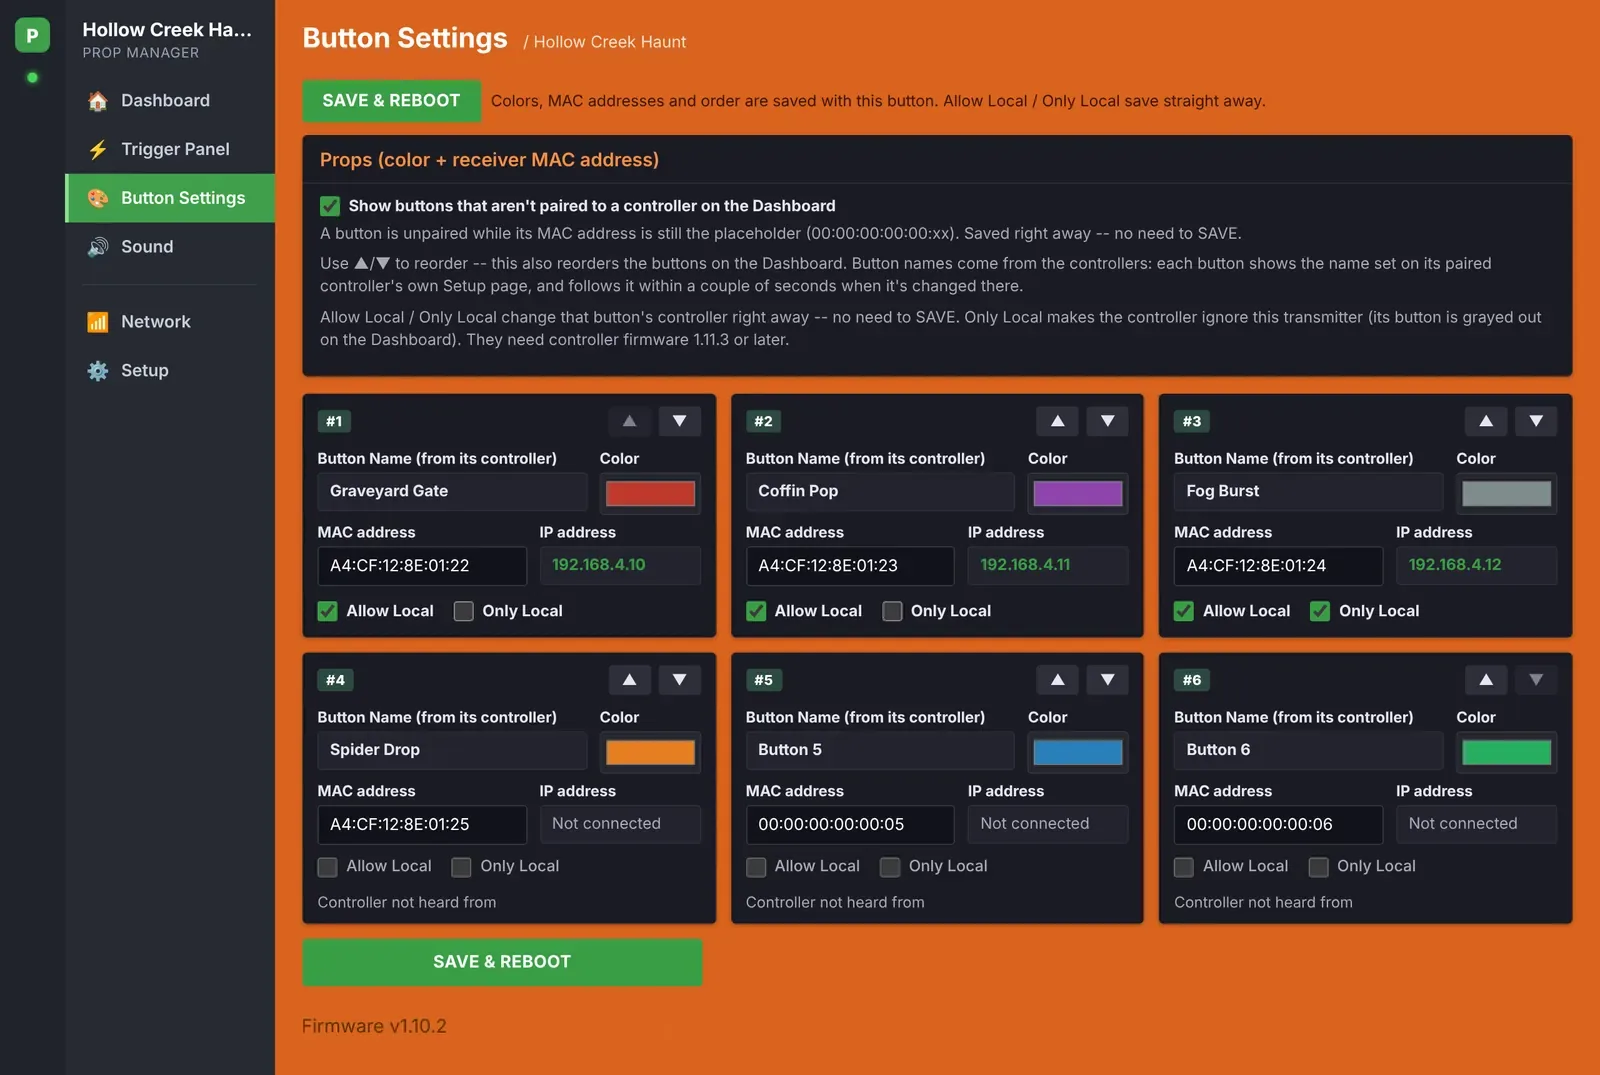Move button #4 up with arrow

629,680
